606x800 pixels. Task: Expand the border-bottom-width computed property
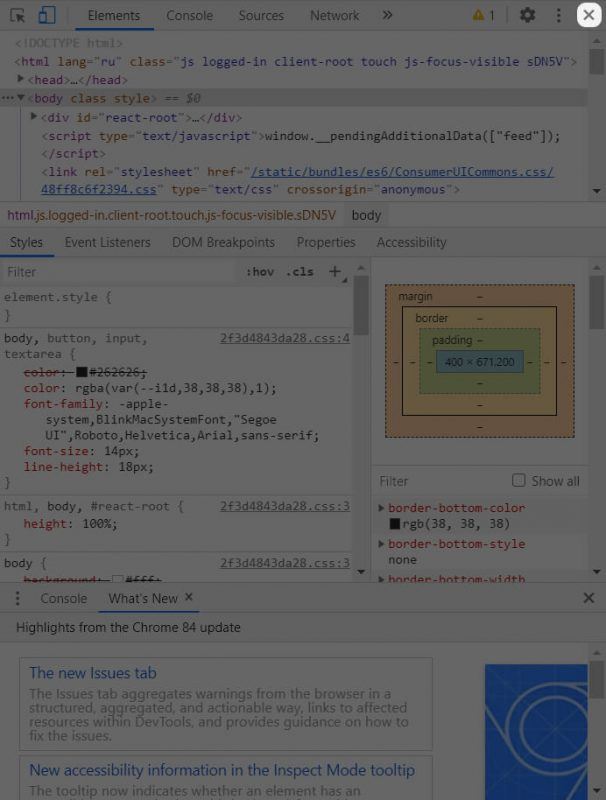point(381,579)
